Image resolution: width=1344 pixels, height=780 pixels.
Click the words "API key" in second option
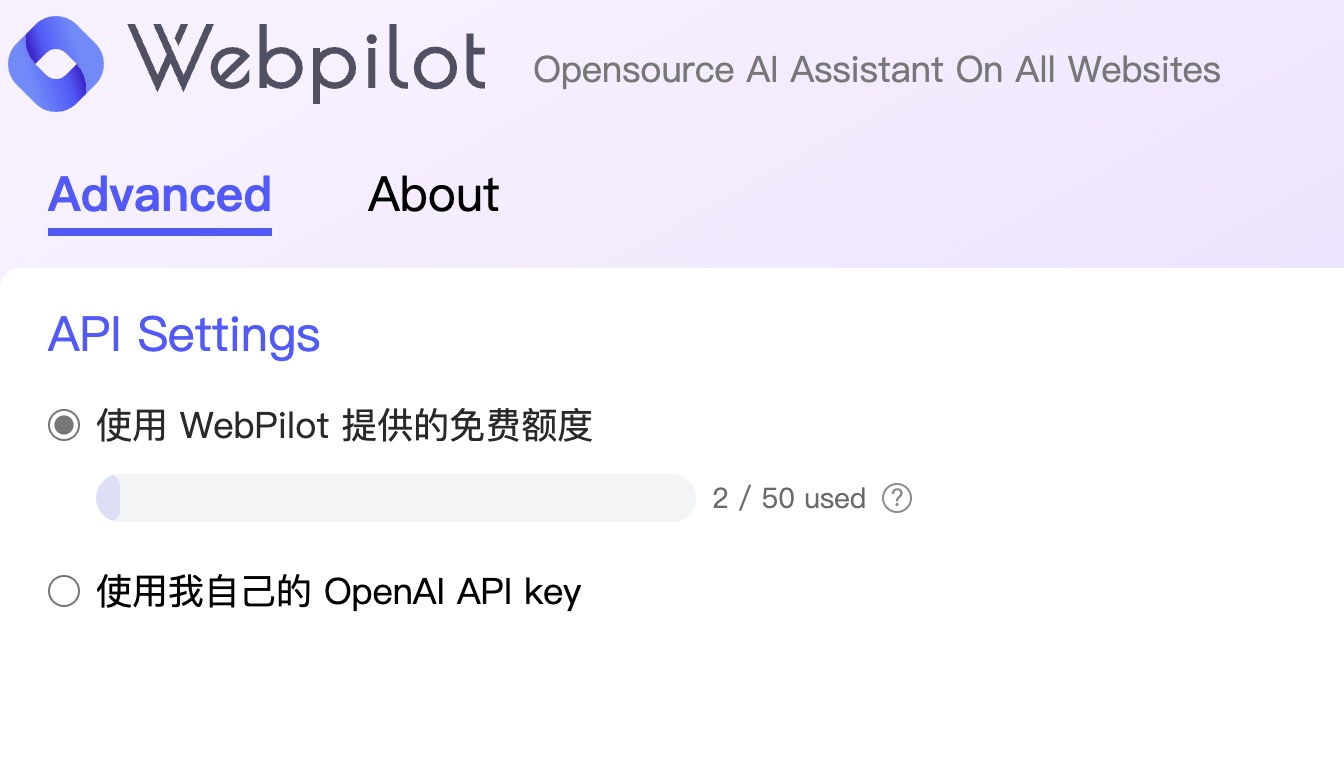(519, 592)
